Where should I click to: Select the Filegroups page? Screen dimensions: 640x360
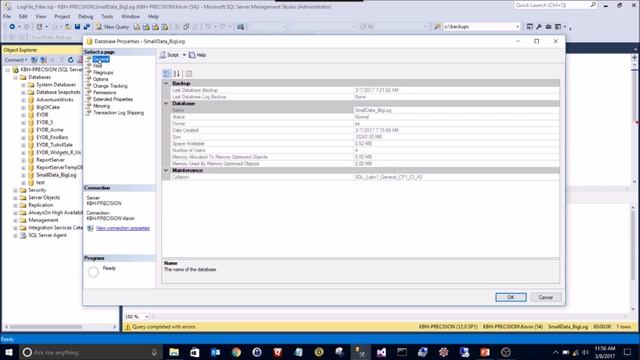(x=103, y=72)
